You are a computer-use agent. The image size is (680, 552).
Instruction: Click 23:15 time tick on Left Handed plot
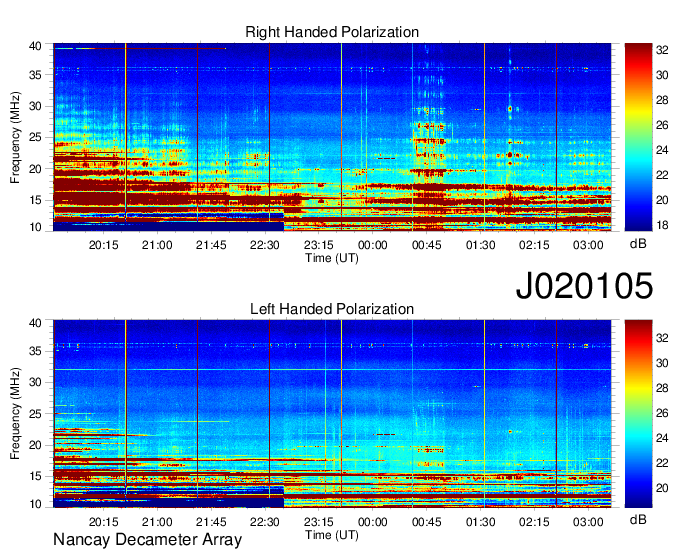pos(319,522)
